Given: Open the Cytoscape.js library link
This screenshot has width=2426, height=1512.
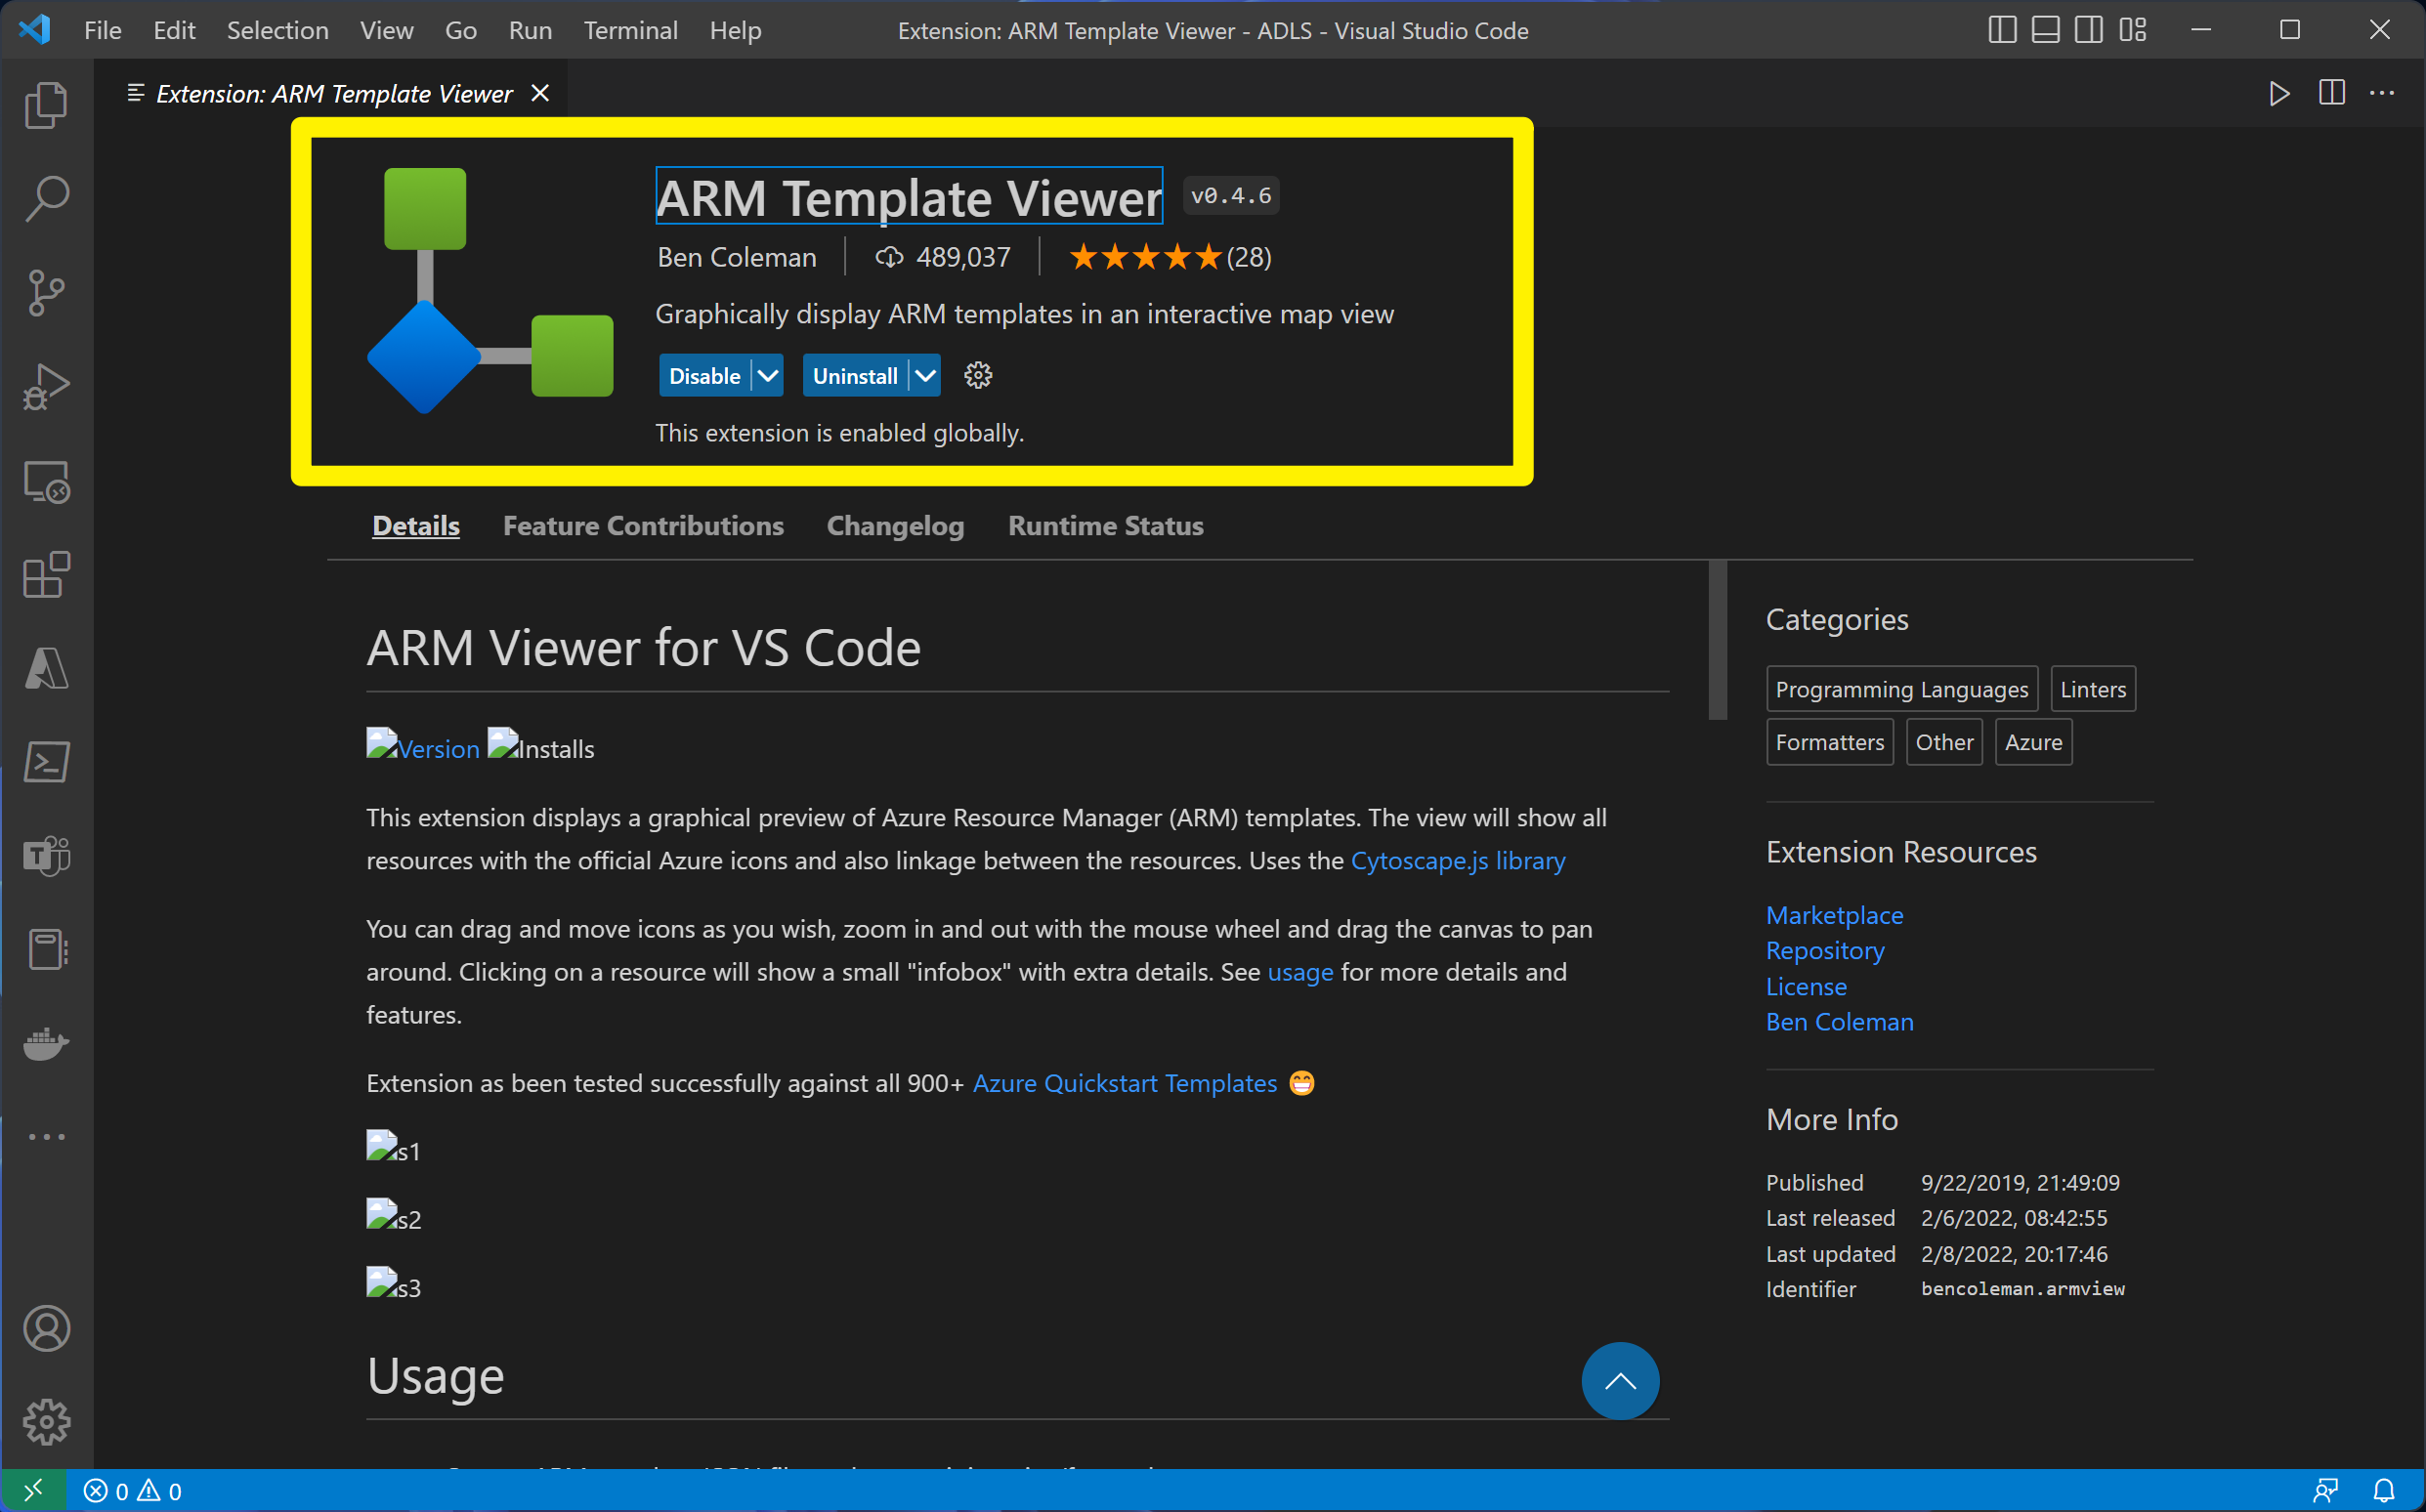Looking at the screenshot, I should [1457, 860].
